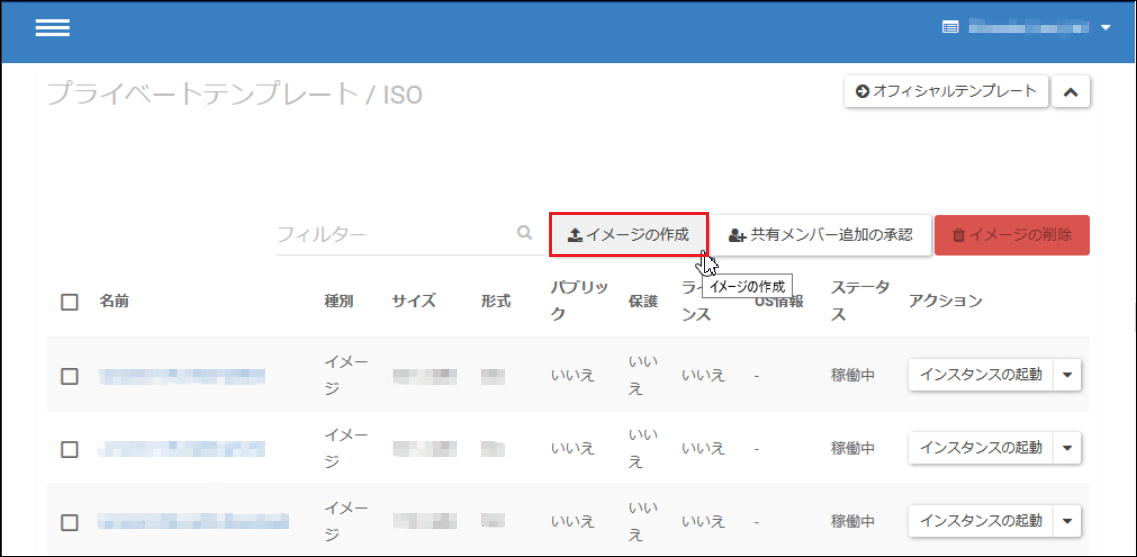Viewport: 1137px width, 557px height.
Task: Sort by サイズ column header
Action: 414,302
